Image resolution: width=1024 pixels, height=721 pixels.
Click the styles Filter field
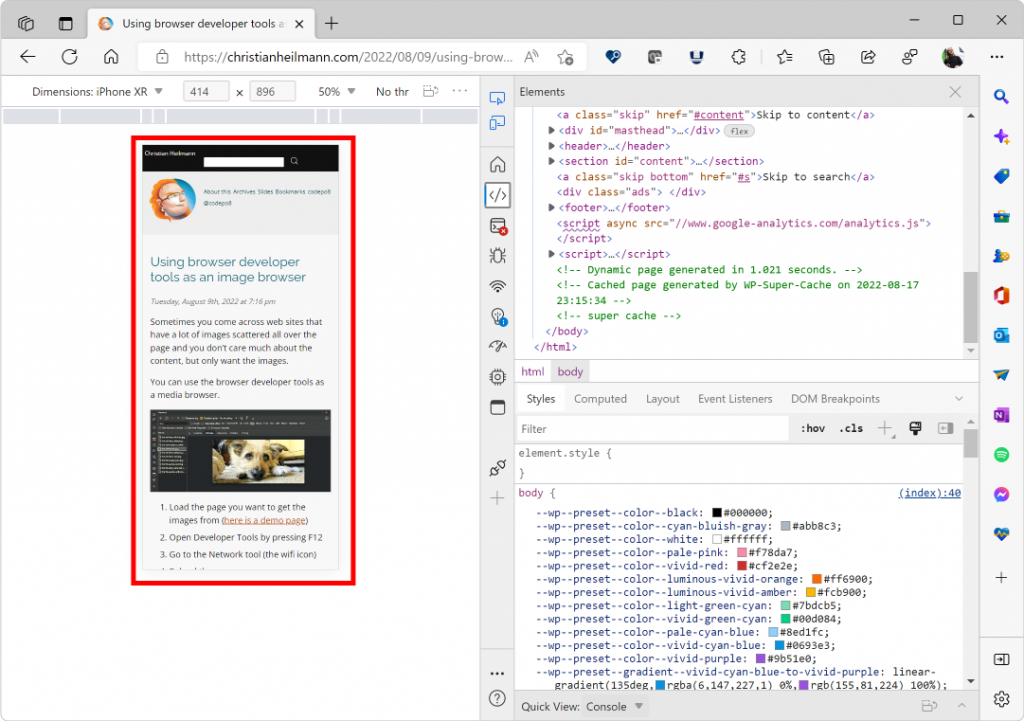653,429
